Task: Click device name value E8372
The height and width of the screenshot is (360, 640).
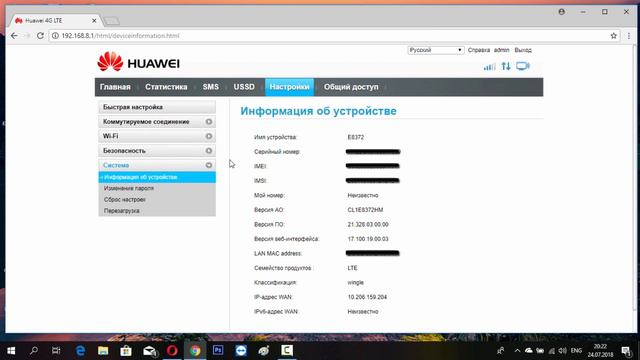Action: tap(356, 137)
